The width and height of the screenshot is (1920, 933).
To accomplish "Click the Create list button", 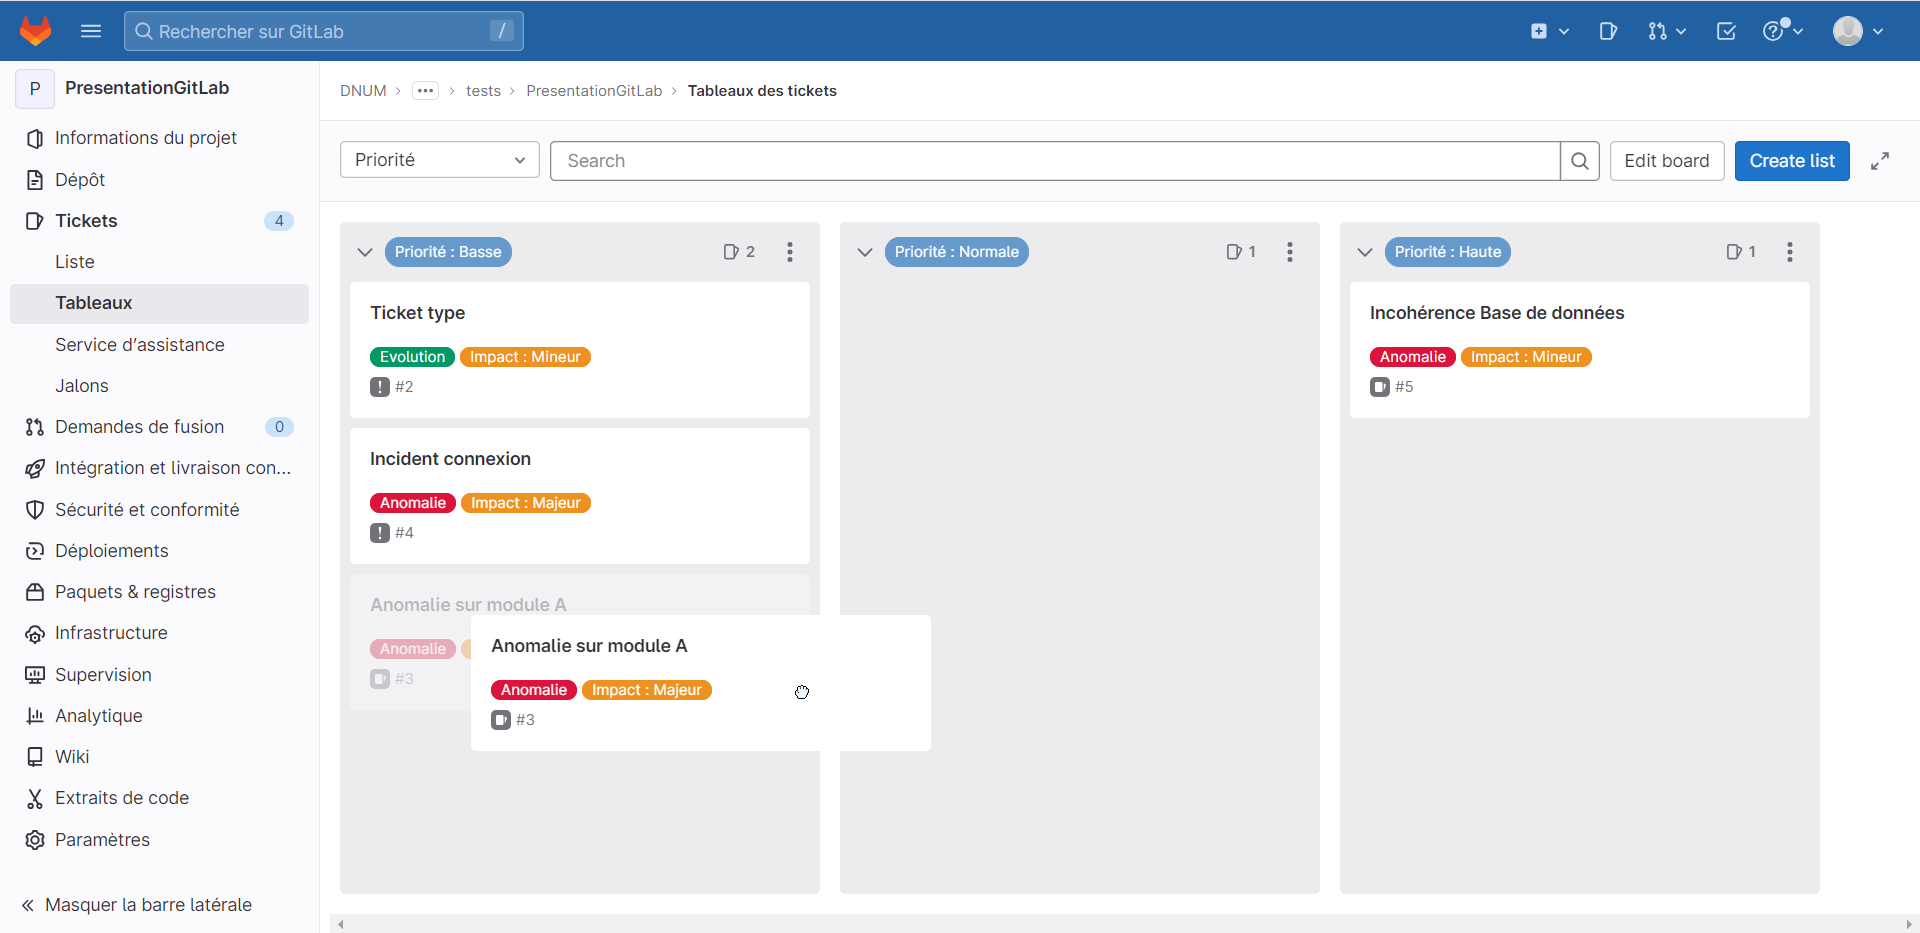I will pyautogui.click(x=1792, y=161).
